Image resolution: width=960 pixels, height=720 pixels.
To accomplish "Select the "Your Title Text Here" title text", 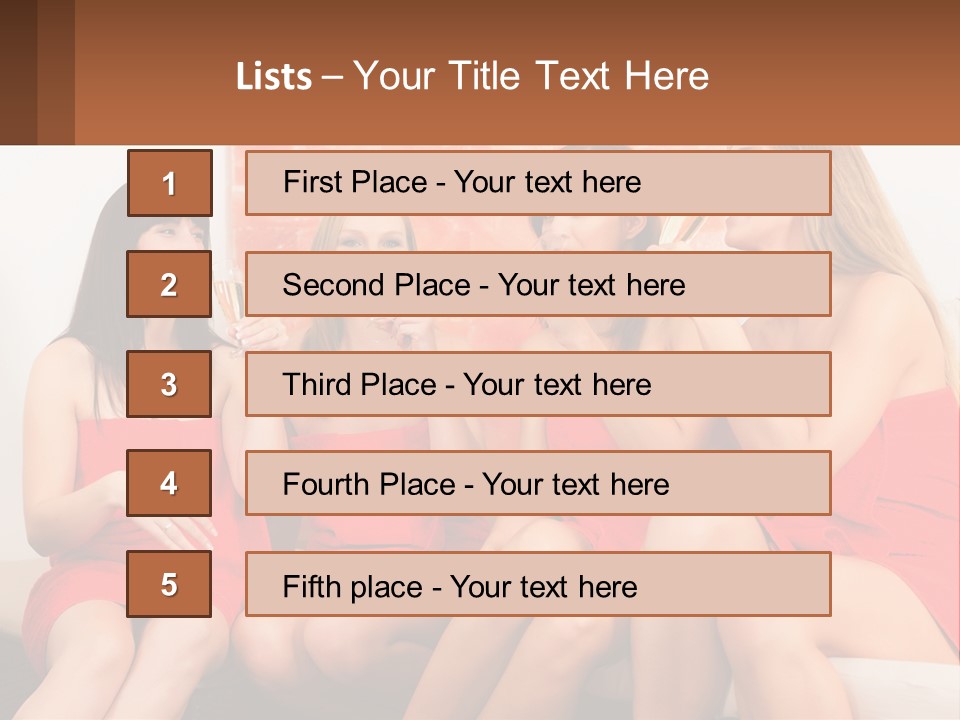I will [531, 76].
